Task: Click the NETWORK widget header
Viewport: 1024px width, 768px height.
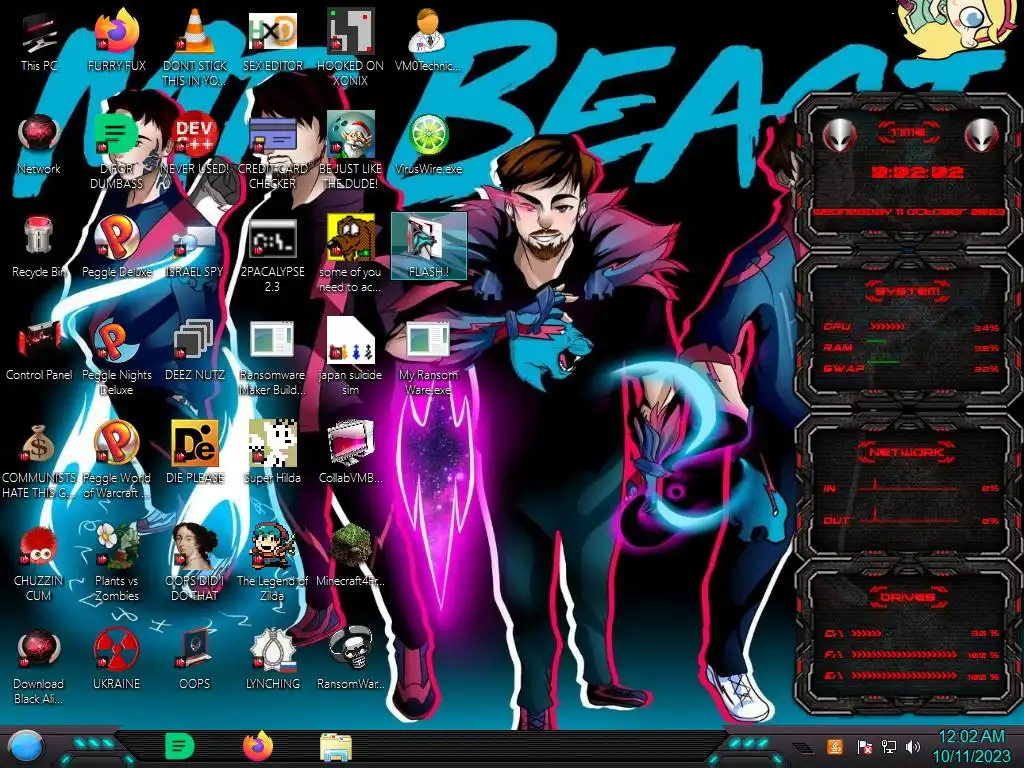Action: (907, 451)
